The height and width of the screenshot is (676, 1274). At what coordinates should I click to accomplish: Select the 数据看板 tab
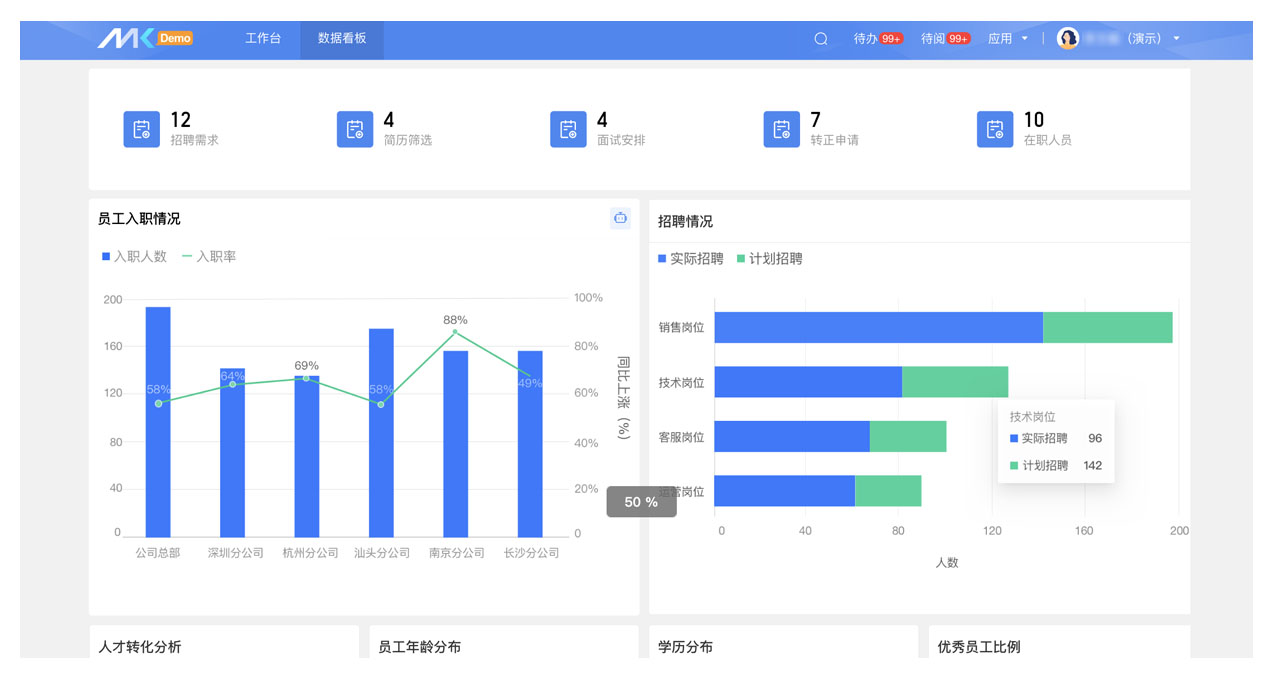coord(342,39)
